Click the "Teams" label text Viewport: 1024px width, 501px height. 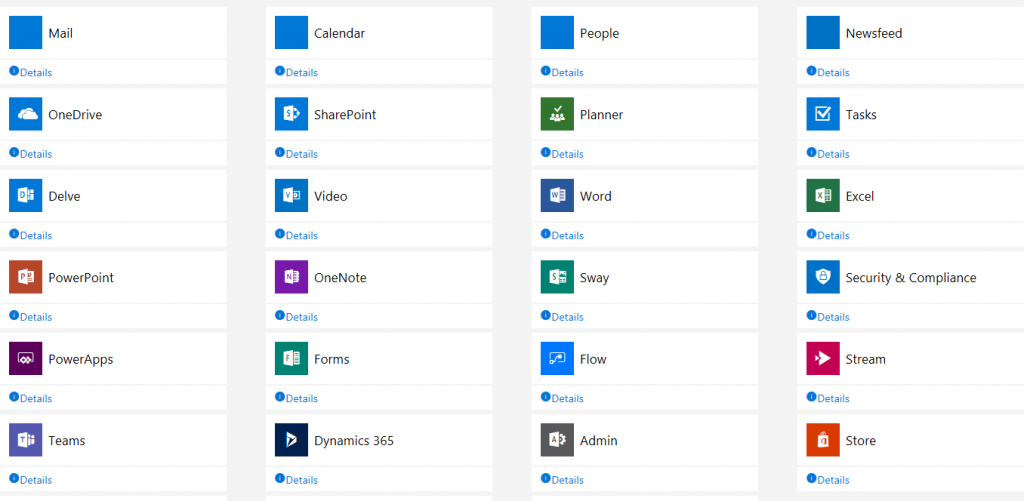point(67,440)
